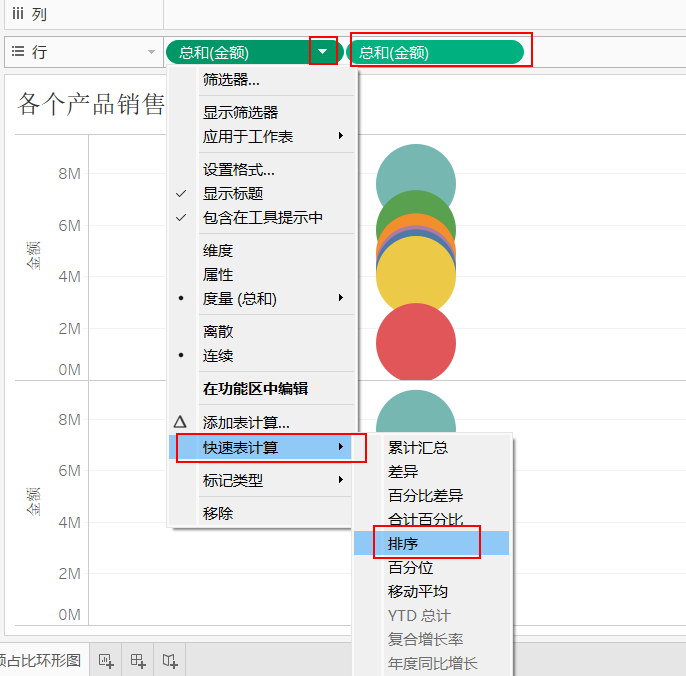Select the 连续 radio option
The width and height of the screenshot is (686, 676).
pyautogui.click(x=218, y=356)
